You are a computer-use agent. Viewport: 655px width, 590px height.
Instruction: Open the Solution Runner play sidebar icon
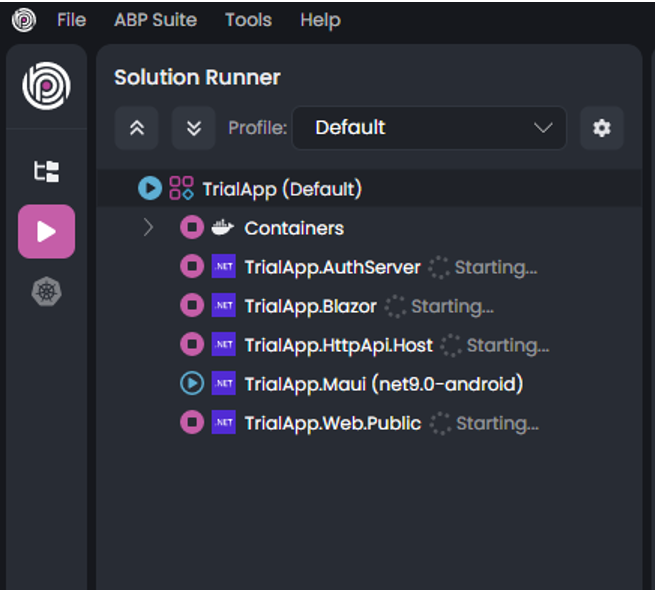46,232
